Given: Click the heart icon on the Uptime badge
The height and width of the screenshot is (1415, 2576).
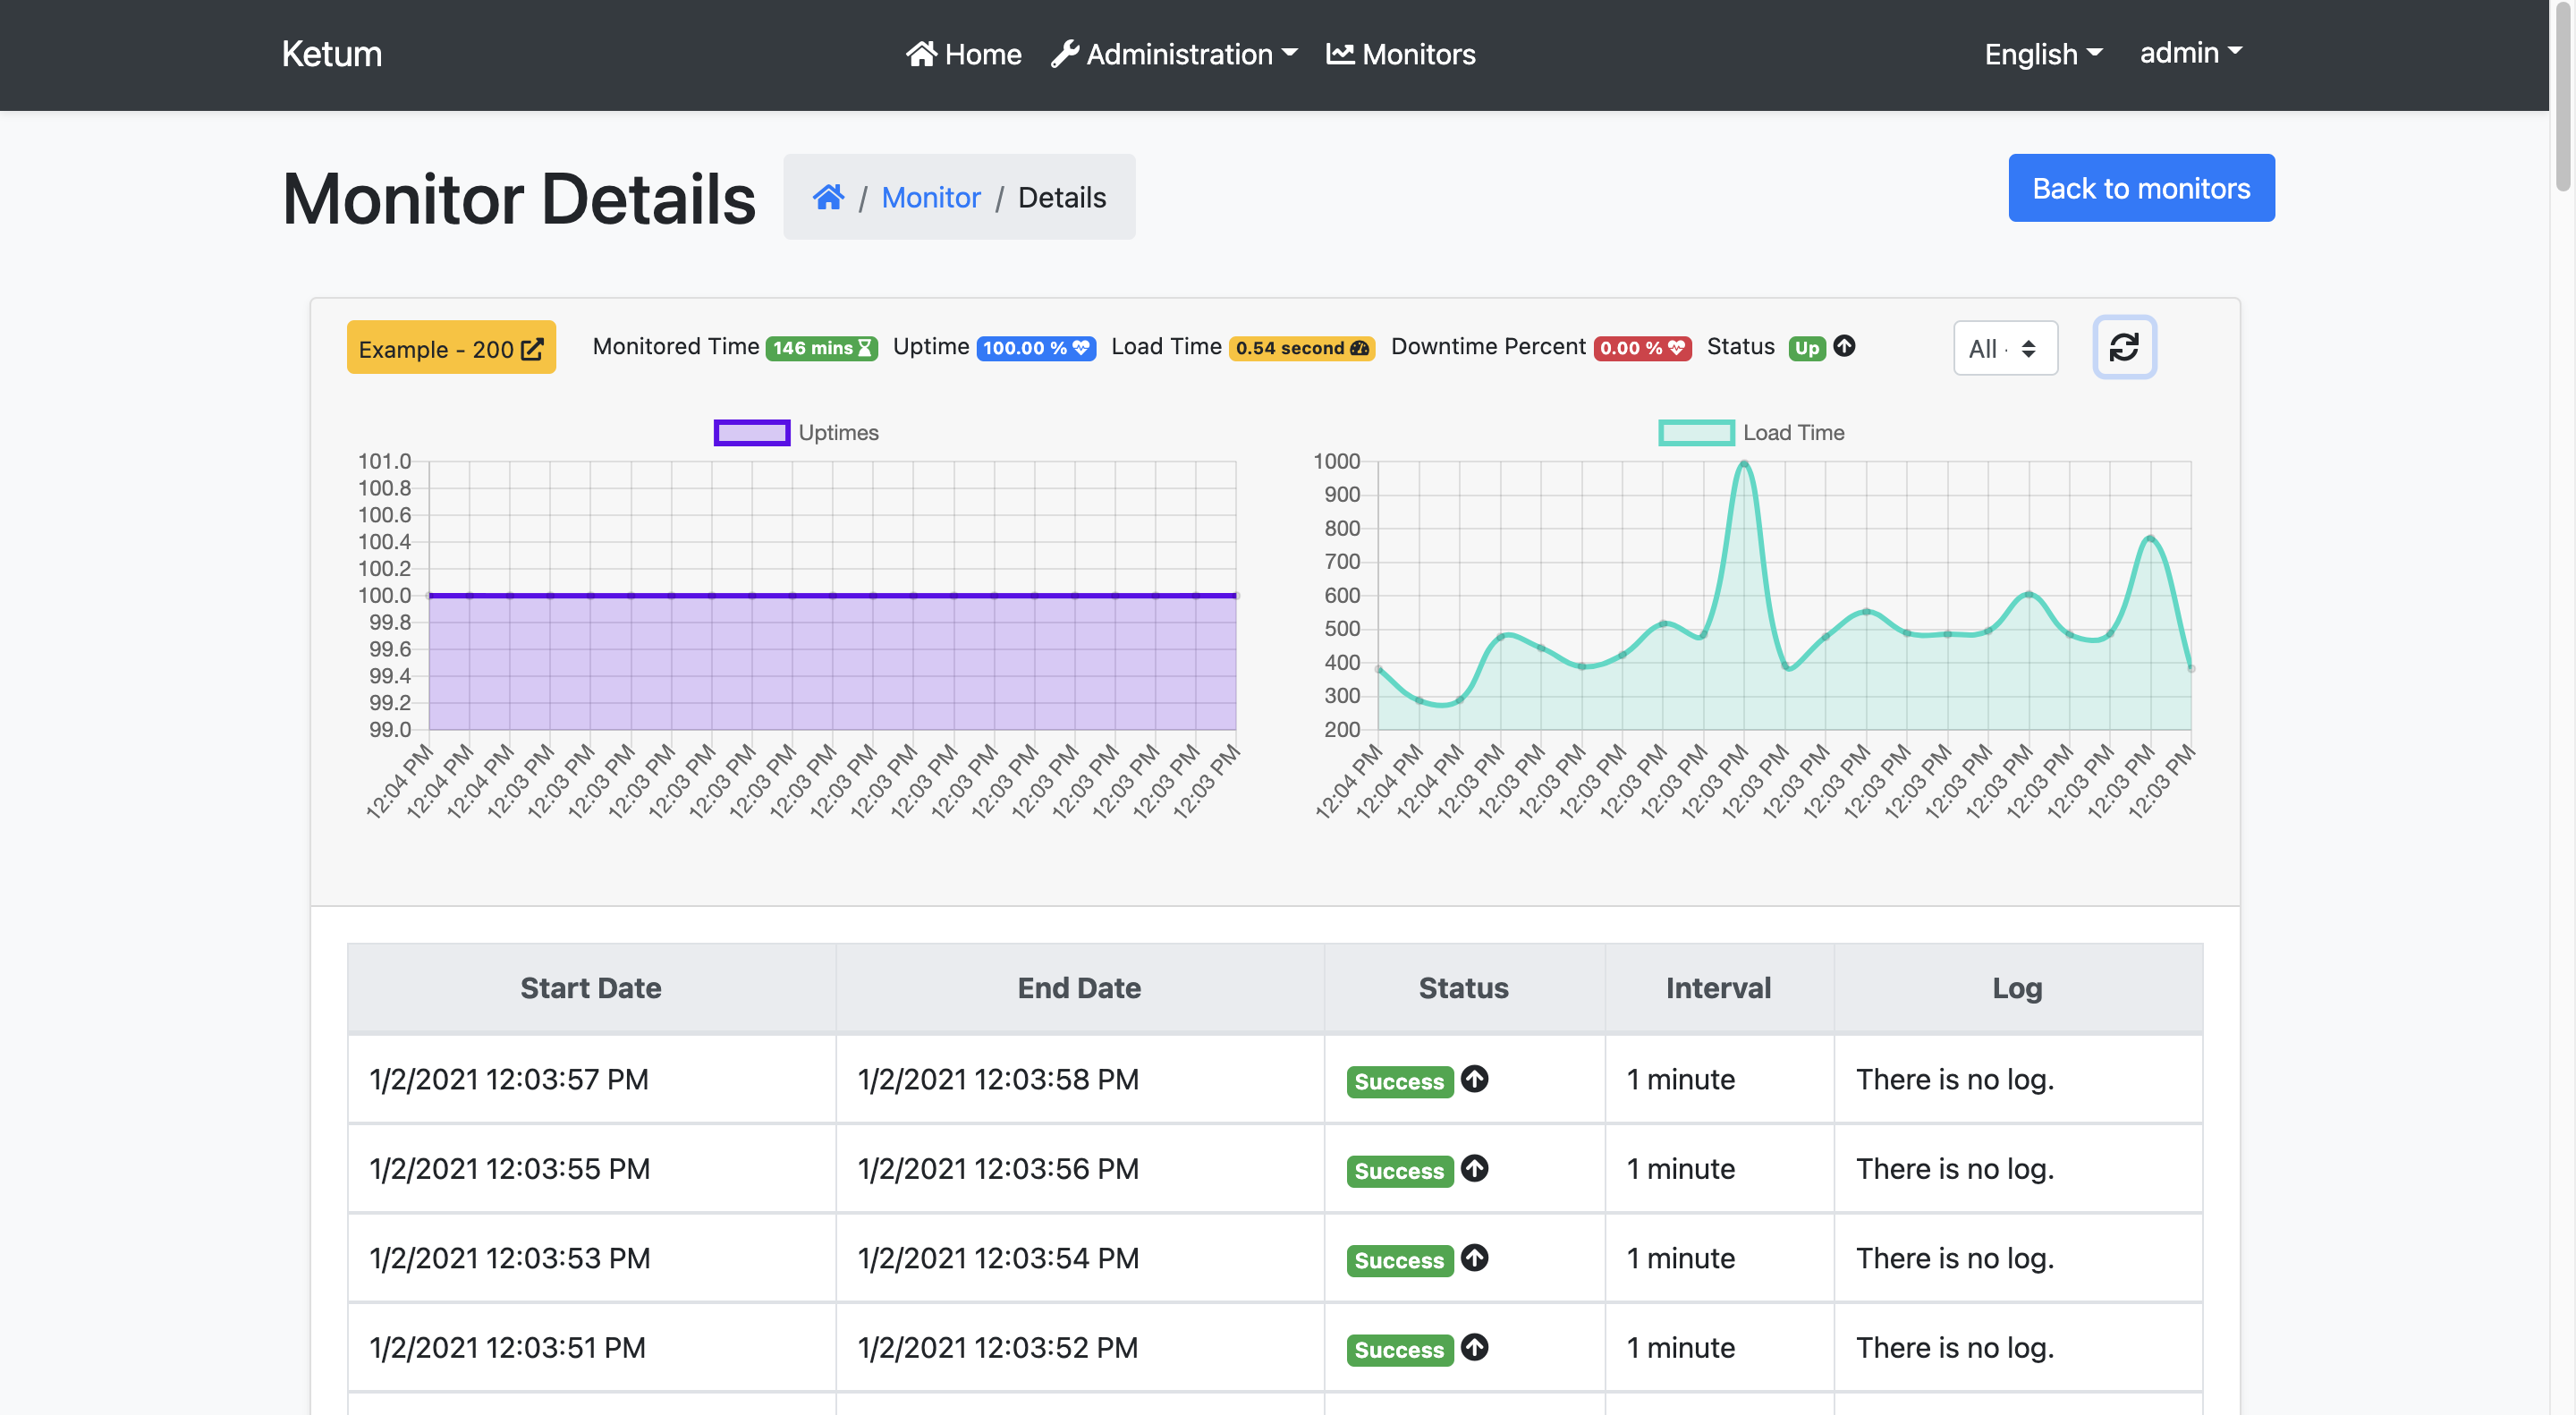Looking at the screenshot, I should (x=1079, y=348).
